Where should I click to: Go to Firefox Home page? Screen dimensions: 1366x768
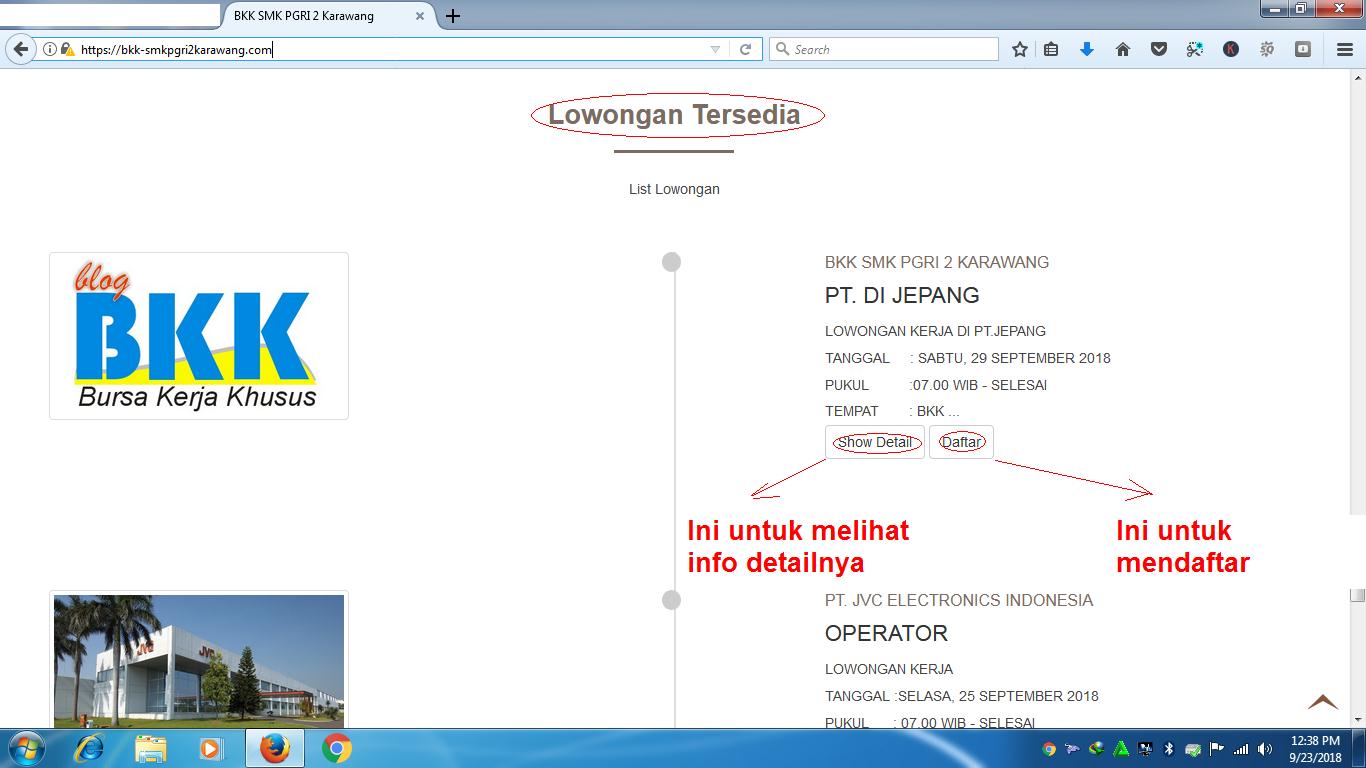pos(1123,49)
